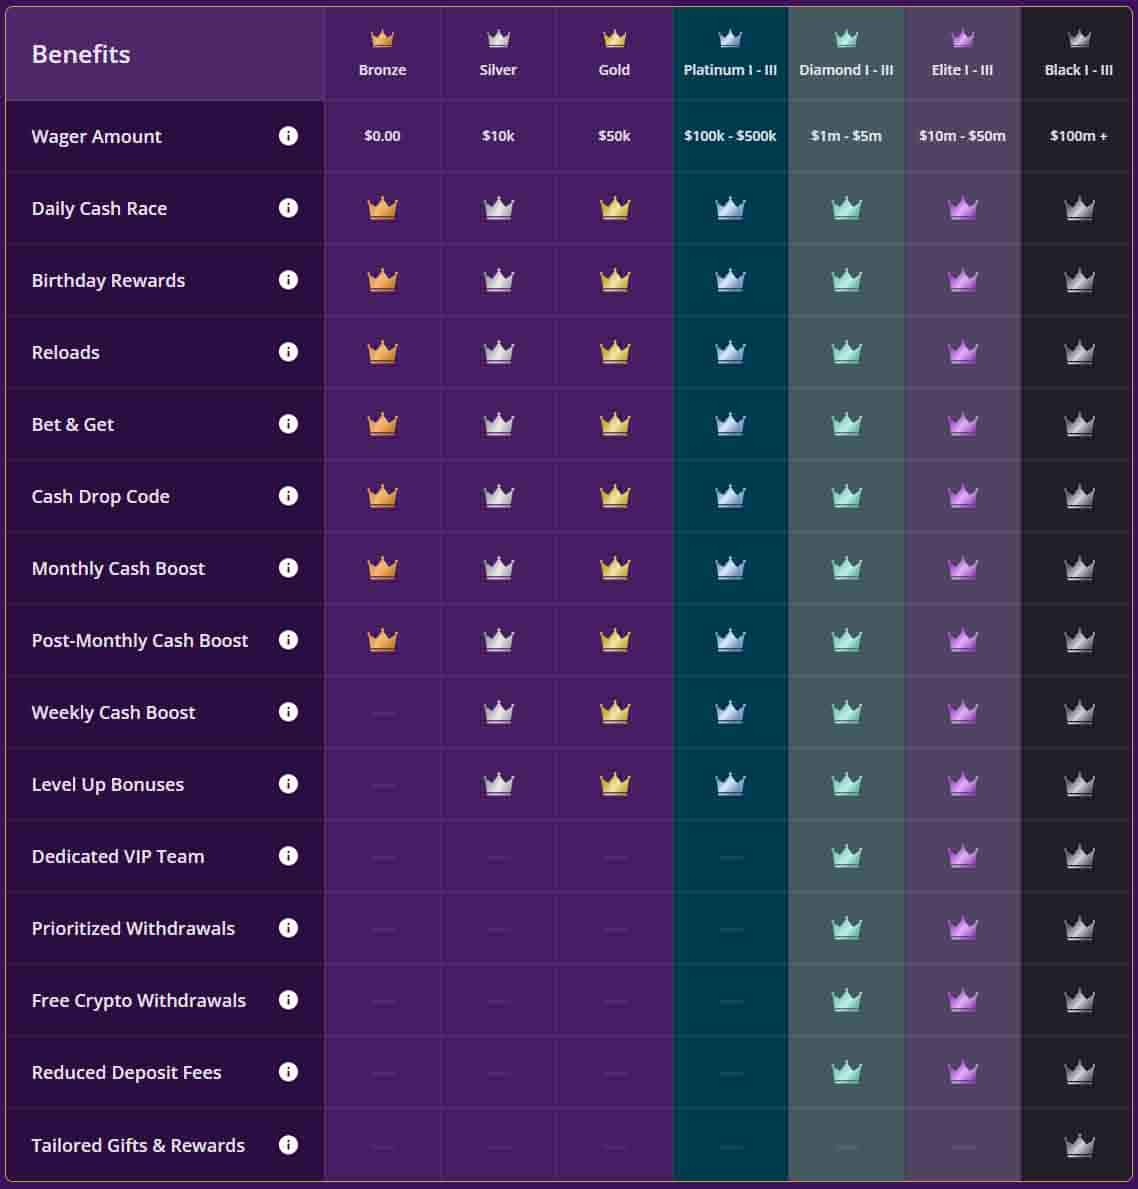Open Cash Drop Code info icon
The image size is (1138, 1189).
(x=288, y=496)
